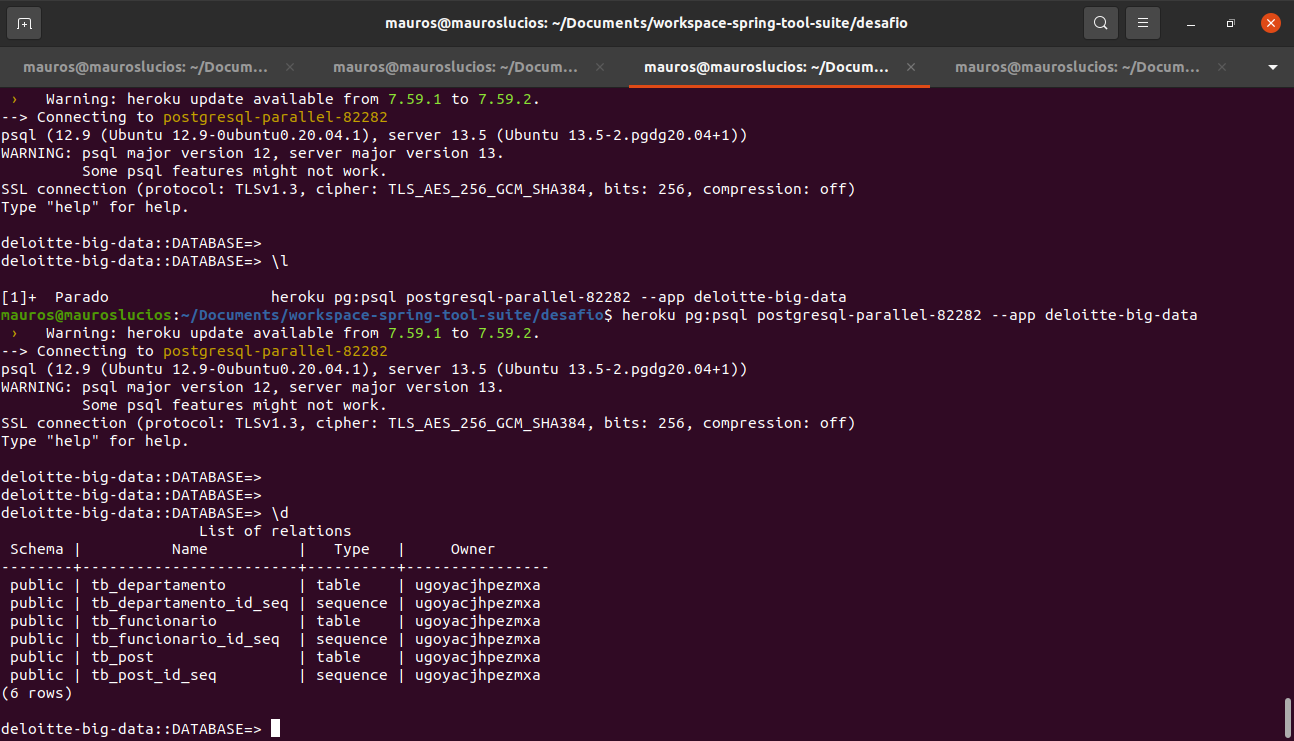This screenshot has width=1294, height=741.
Task: Open the terminal search tool
Action: pos(1100,22)
